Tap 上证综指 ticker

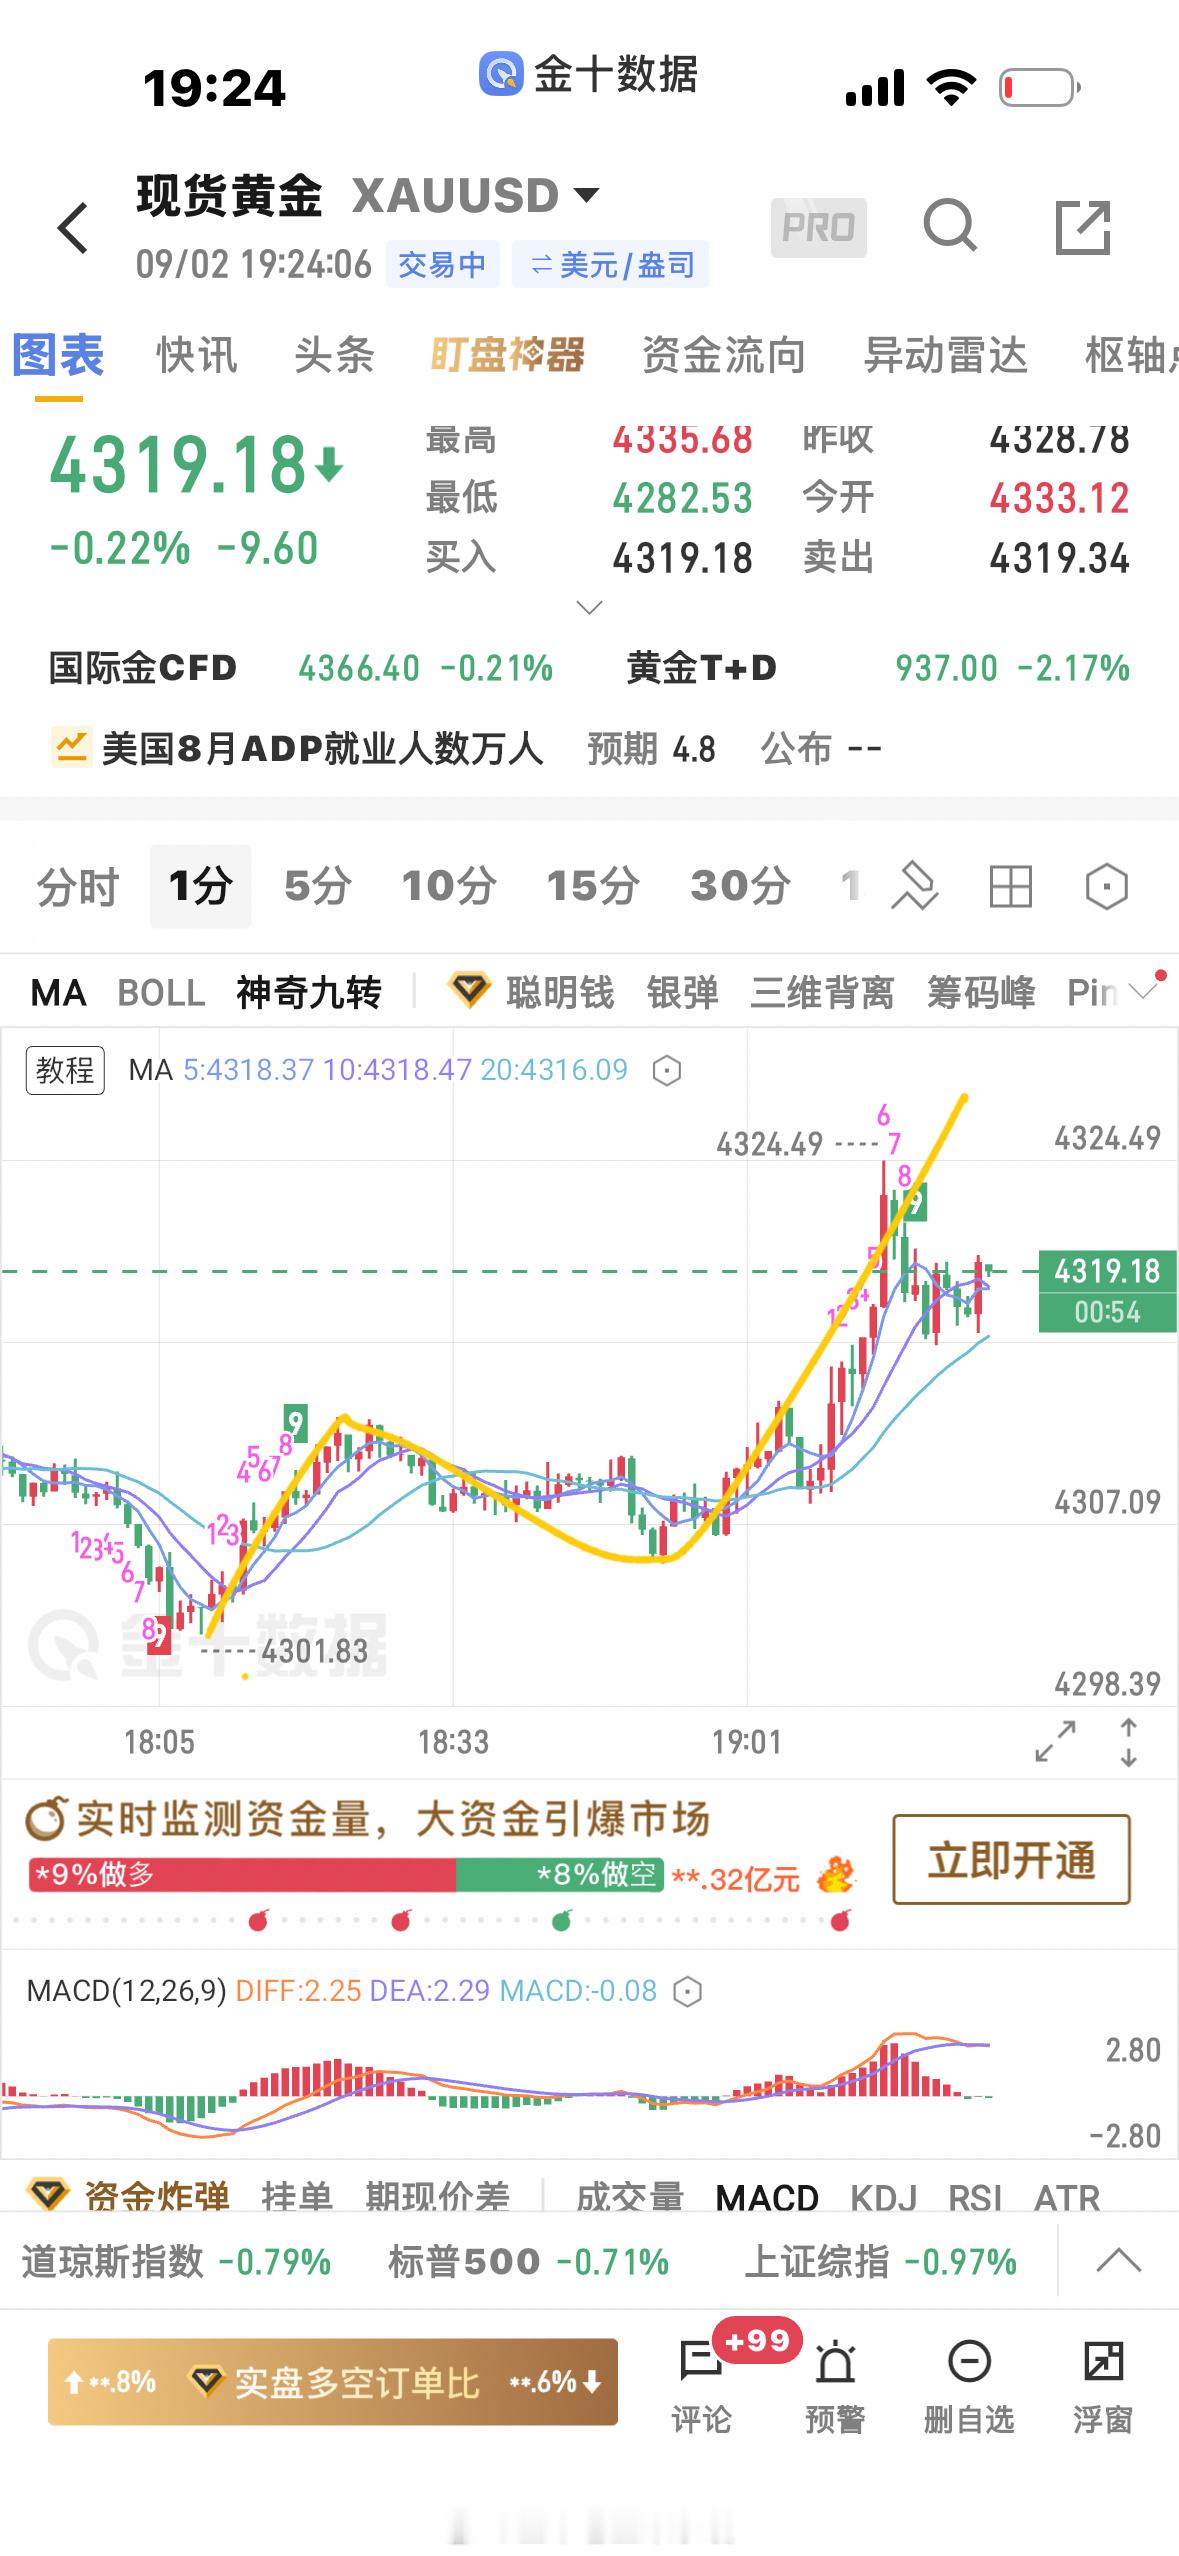(x=880, y=2262)
